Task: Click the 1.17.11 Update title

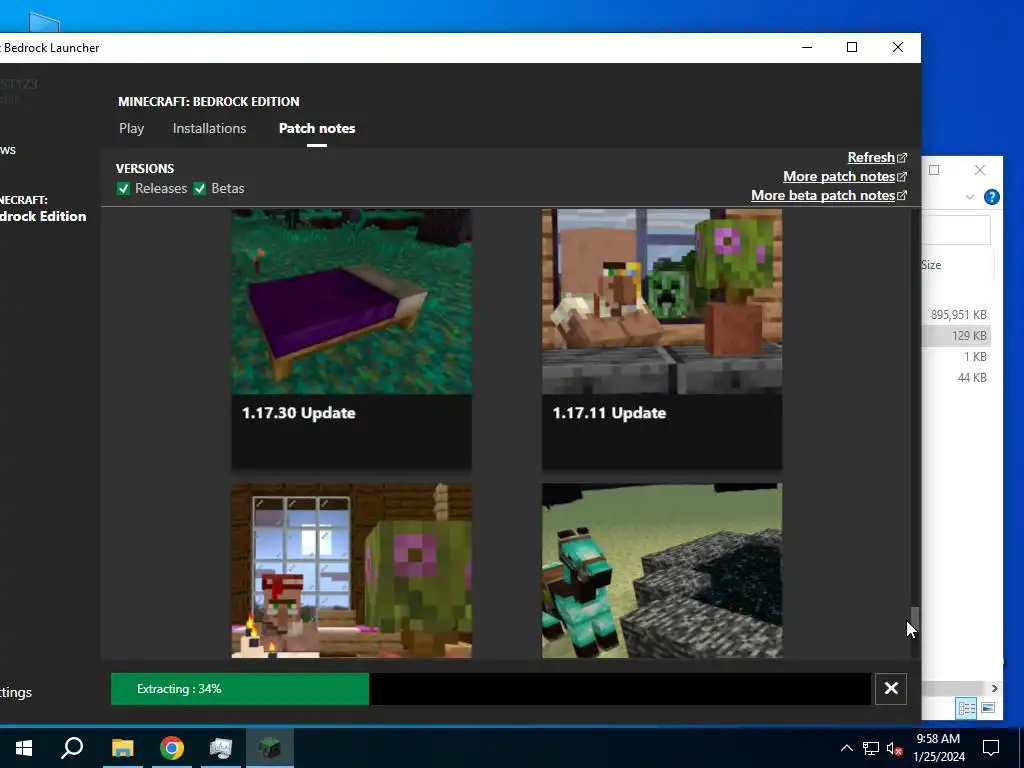Action: [x=609, y=413]
